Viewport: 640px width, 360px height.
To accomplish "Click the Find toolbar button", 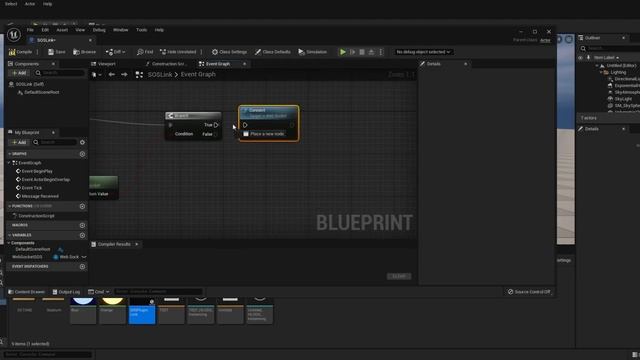I will pyautogui.click(x=145, y=52).
